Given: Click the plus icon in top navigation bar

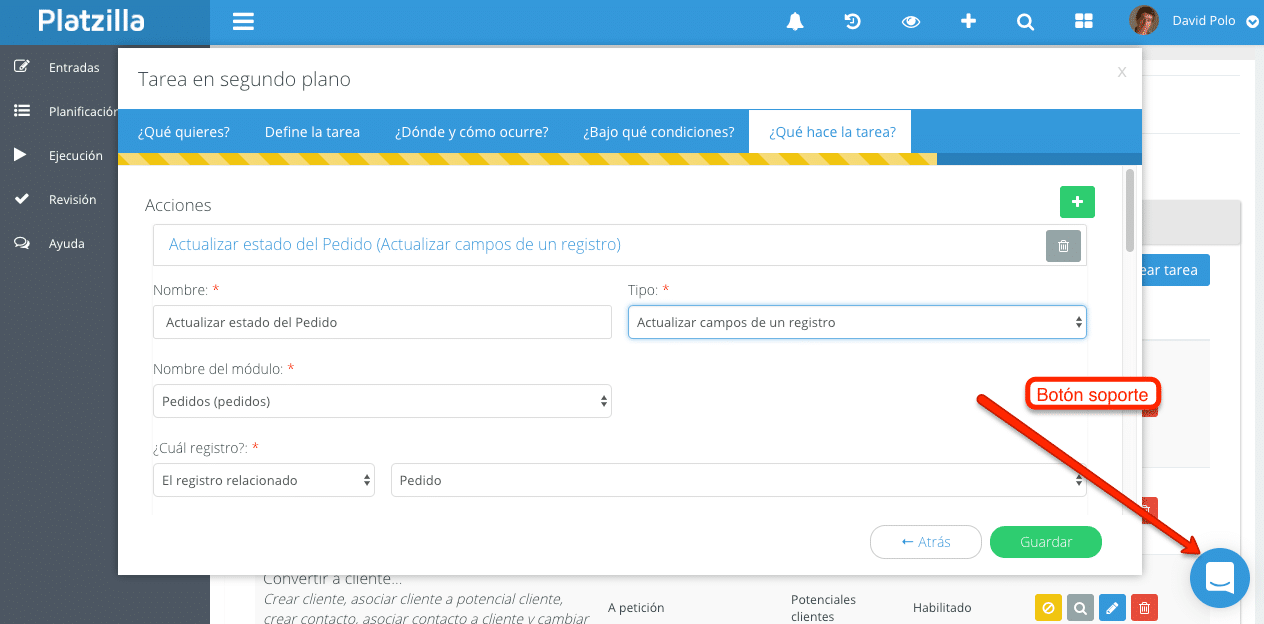Looking at the screenshot, I should tap(968, 21).
